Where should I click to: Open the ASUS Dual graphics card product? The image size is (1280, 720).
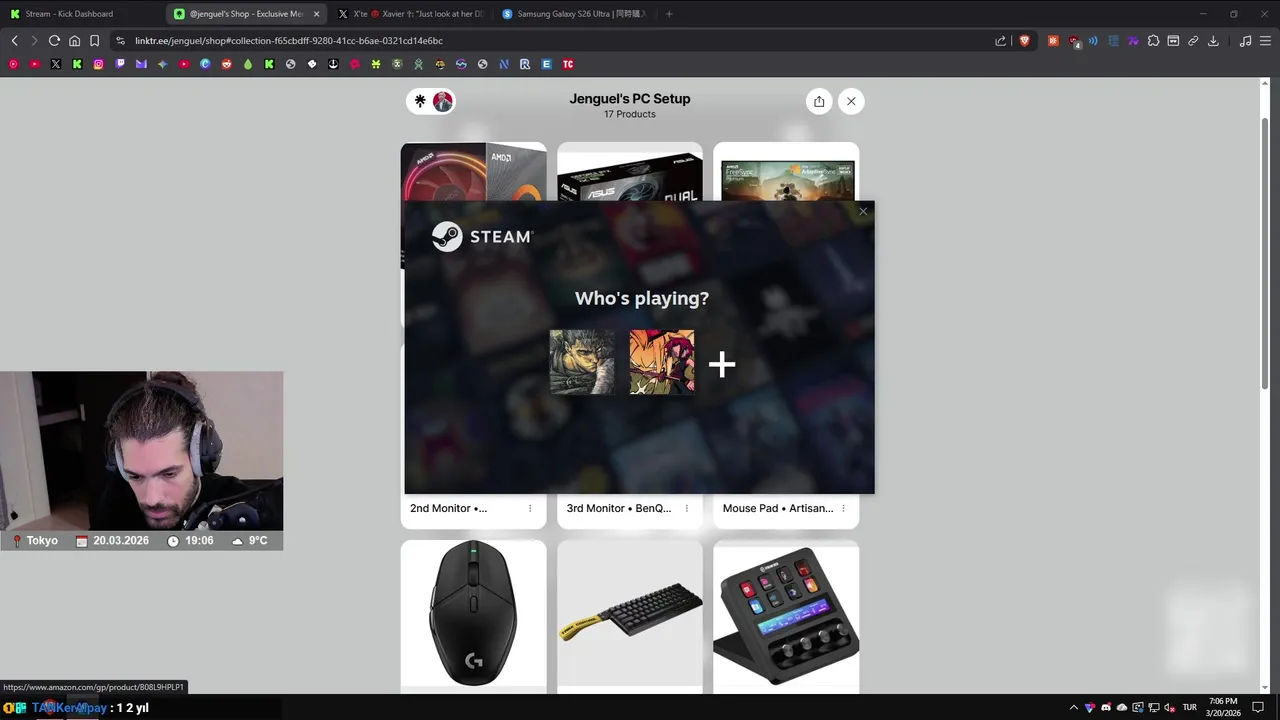tap(630, 171)
